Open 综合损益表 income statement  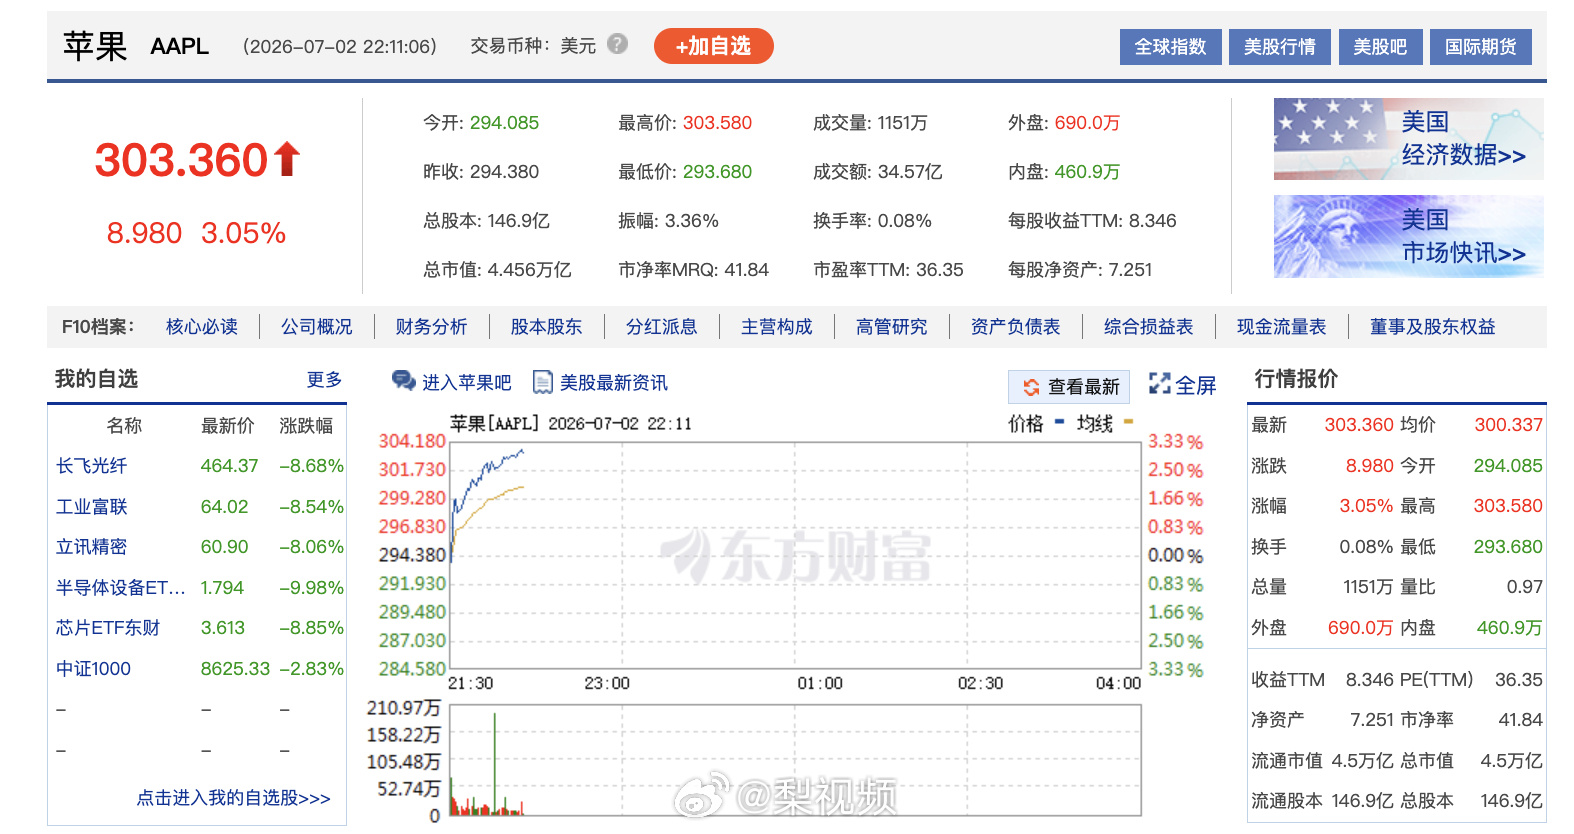(x=1149, y=327)
